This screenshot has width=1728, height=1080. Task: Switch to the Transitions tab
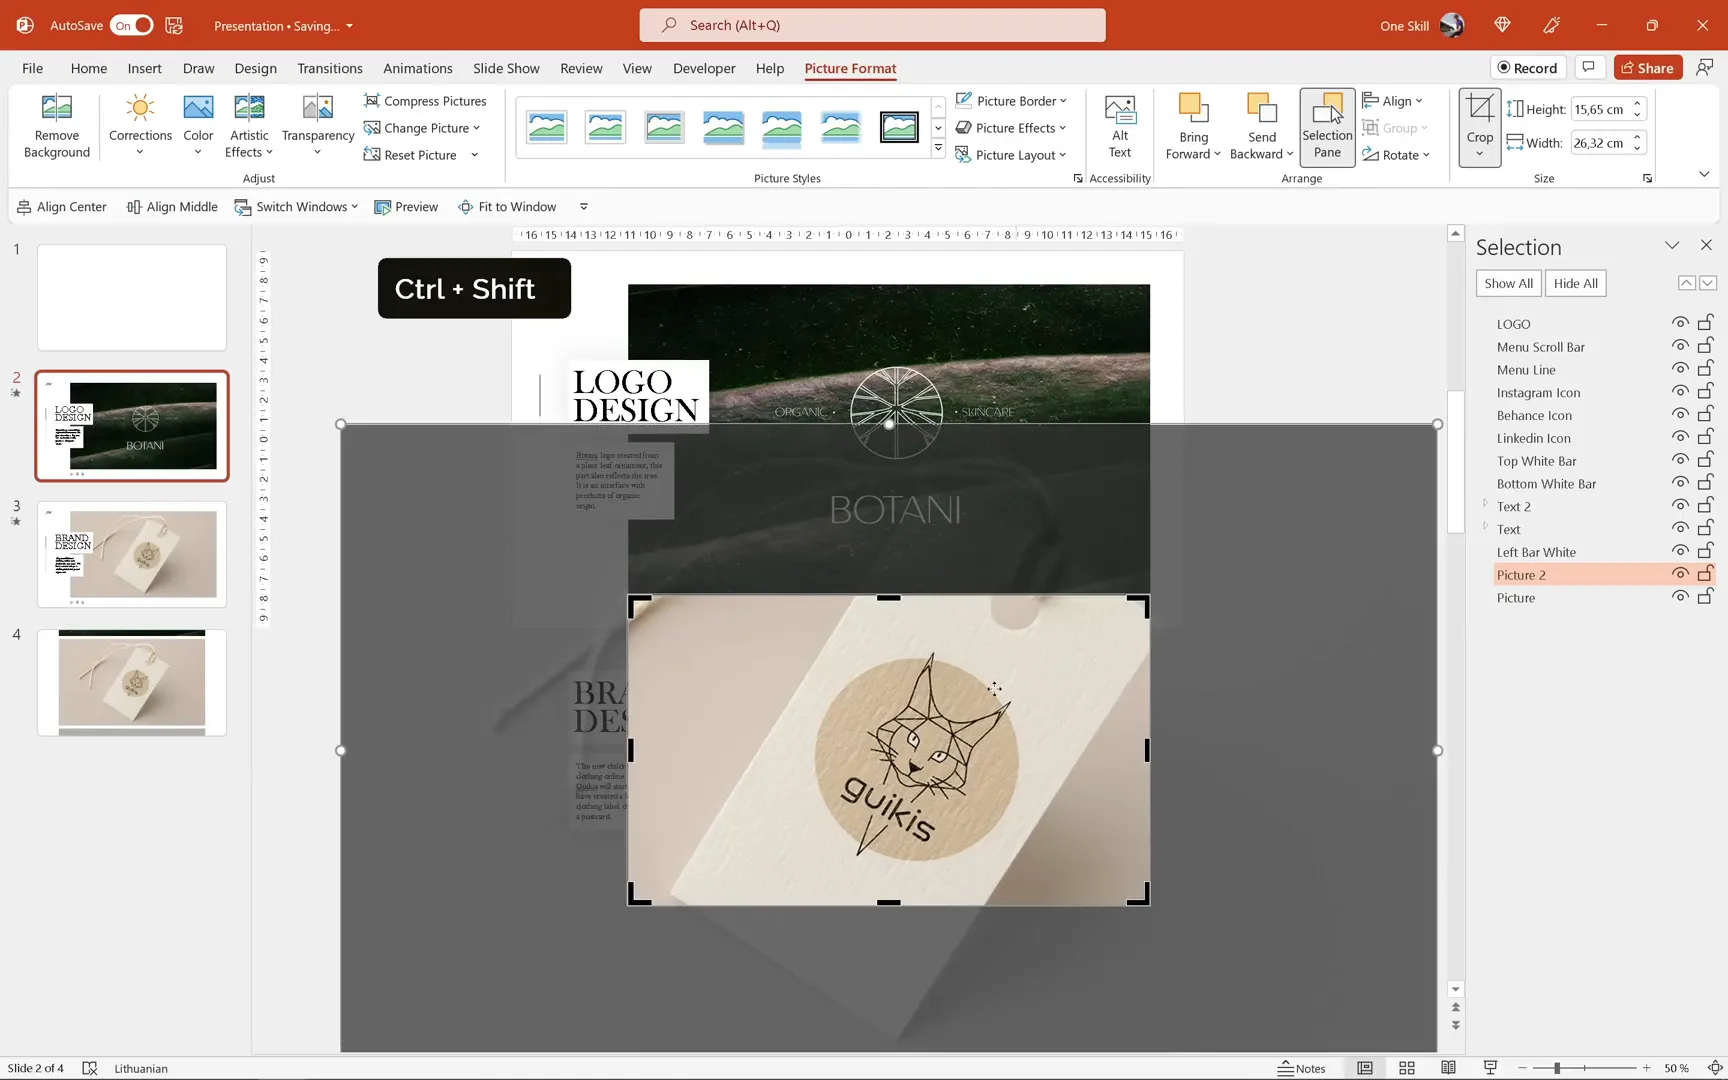(x=329, y=68)
